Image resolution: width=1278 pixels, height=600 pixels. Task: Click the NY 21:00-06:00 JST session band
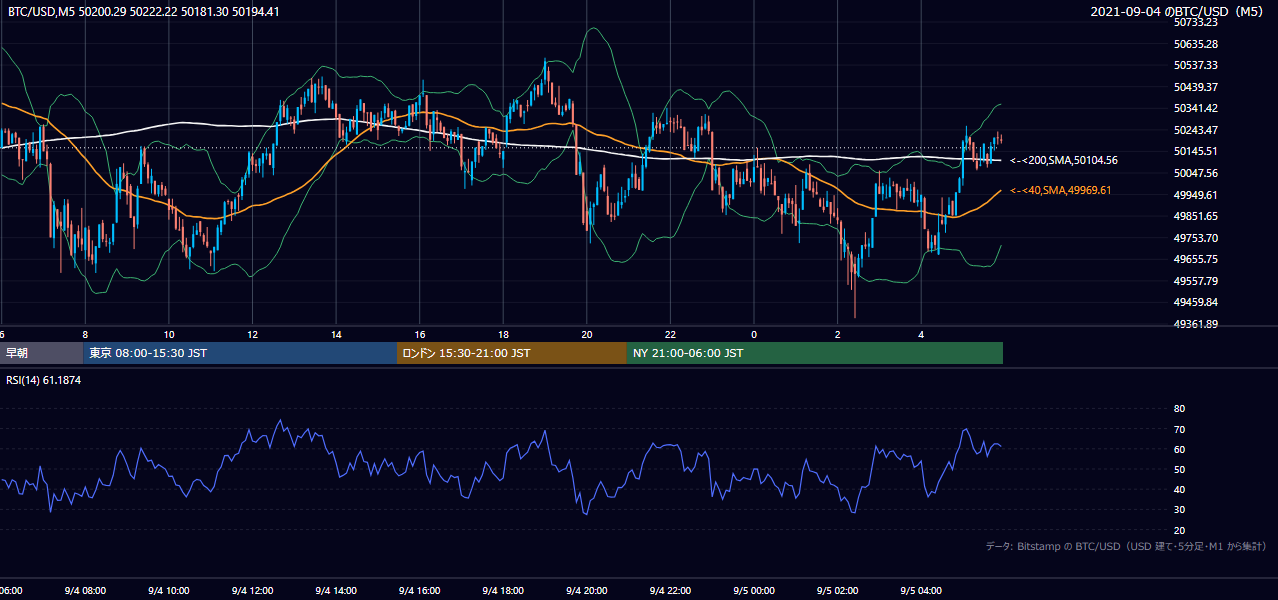click(815, 353)
